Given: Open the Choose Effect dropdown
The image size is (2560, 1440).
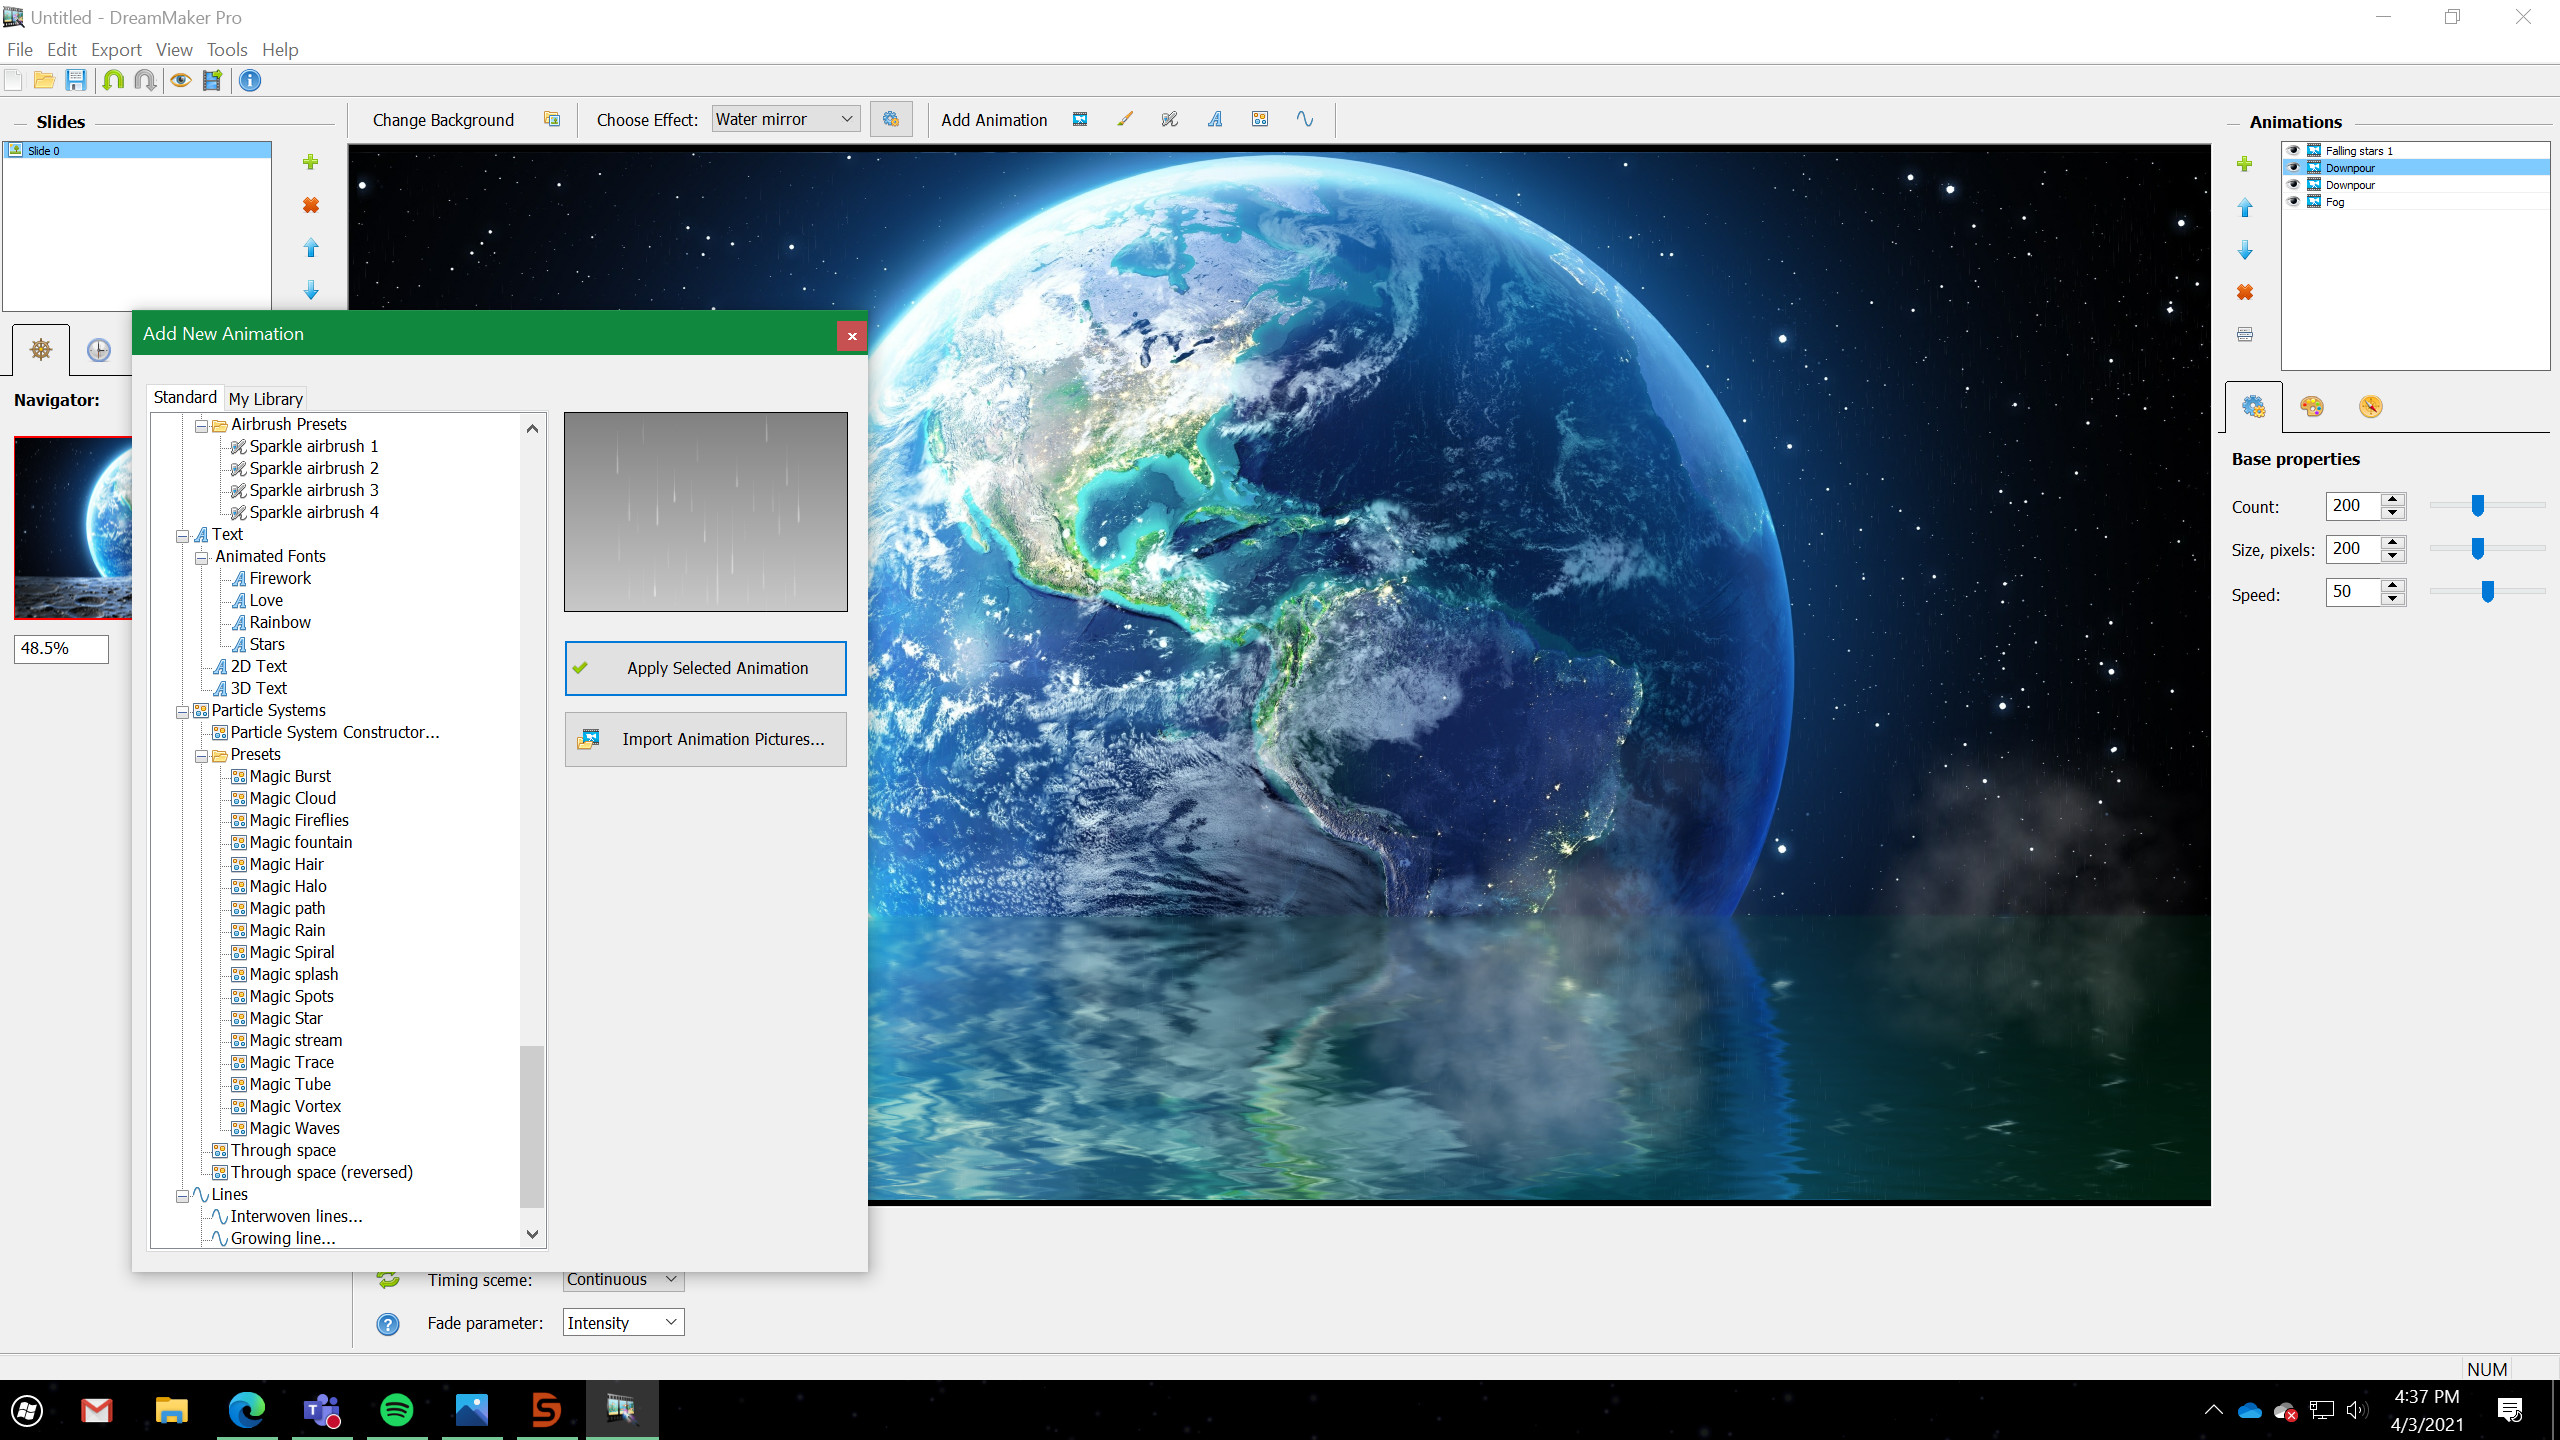Looking at the screenshot, I should tap(784, 118).
